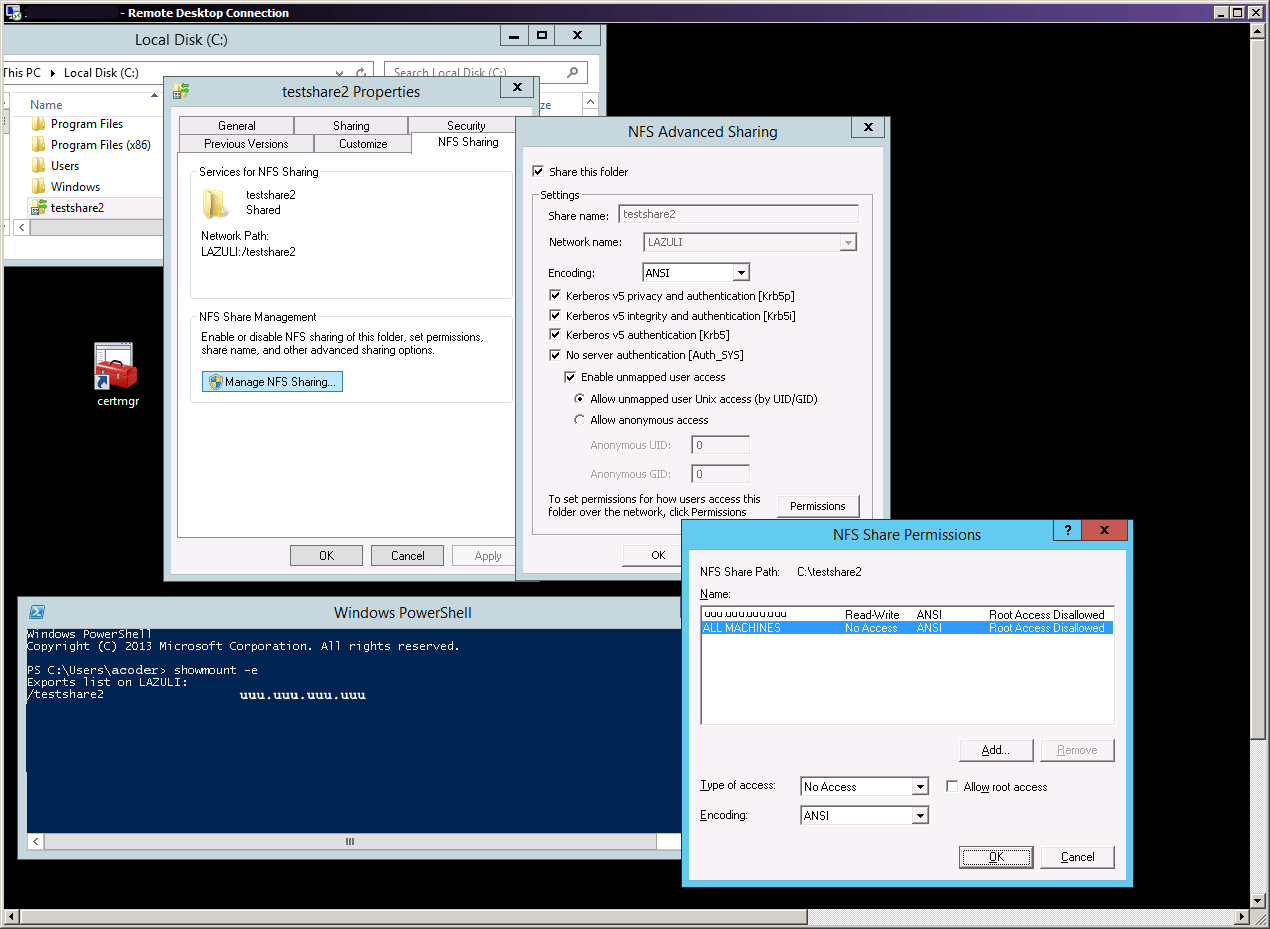
Task: Open the Type of access dropdown
Action: [x=920, y=787]
